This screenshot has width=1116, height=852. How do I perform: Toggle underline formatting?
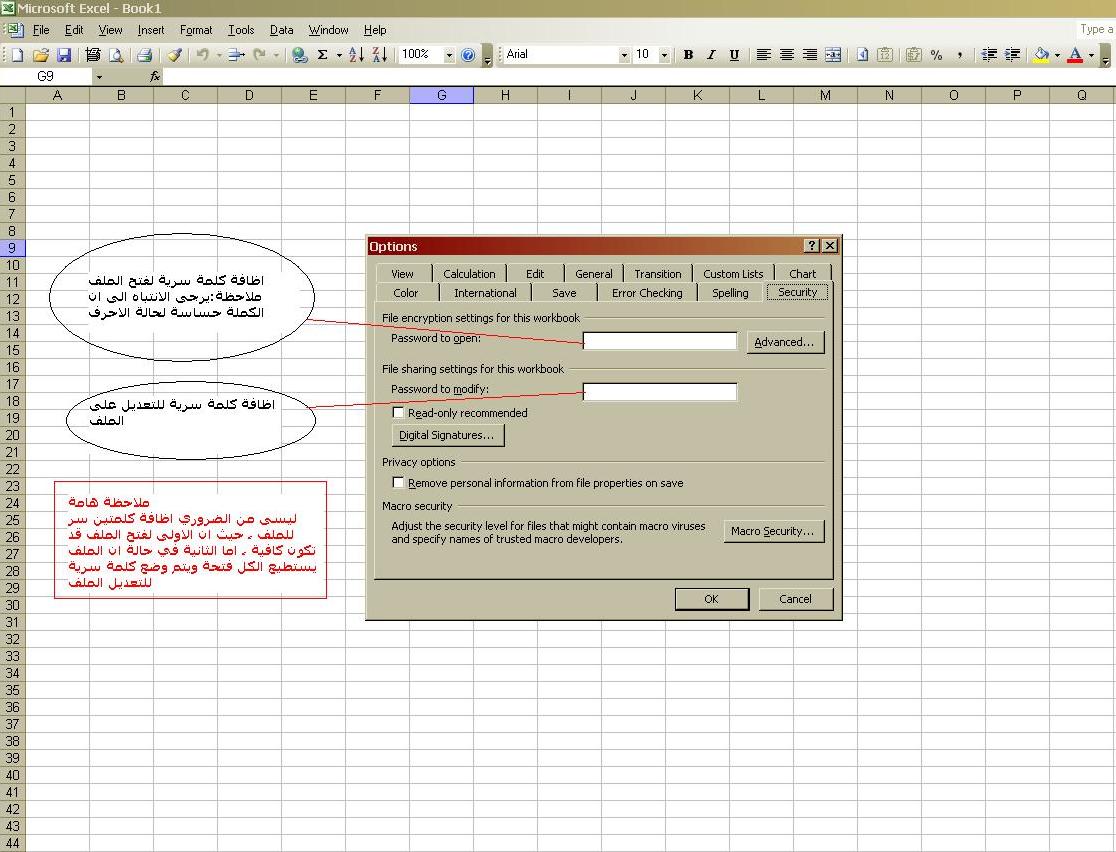(735, 55)
